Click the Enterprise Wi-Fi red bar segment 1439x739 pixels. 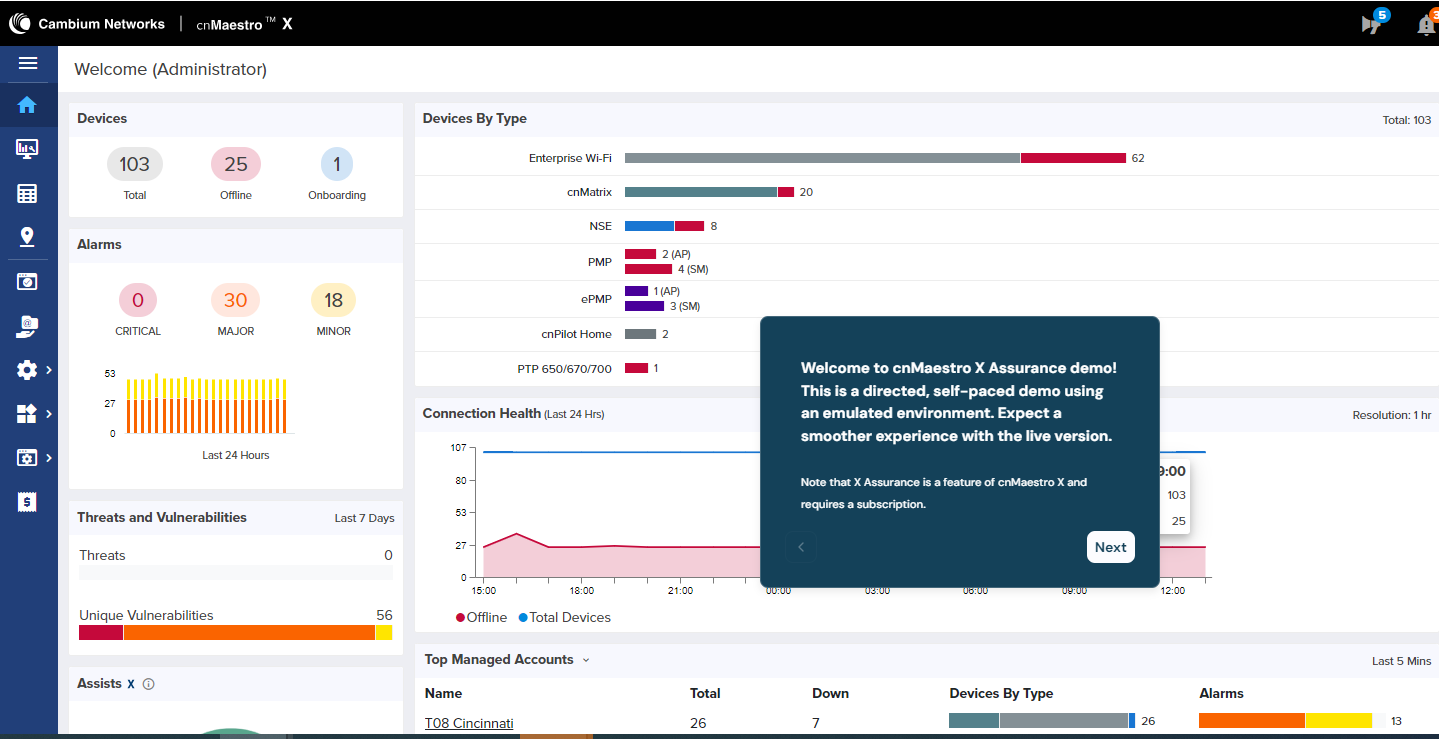click(1073, 158)
